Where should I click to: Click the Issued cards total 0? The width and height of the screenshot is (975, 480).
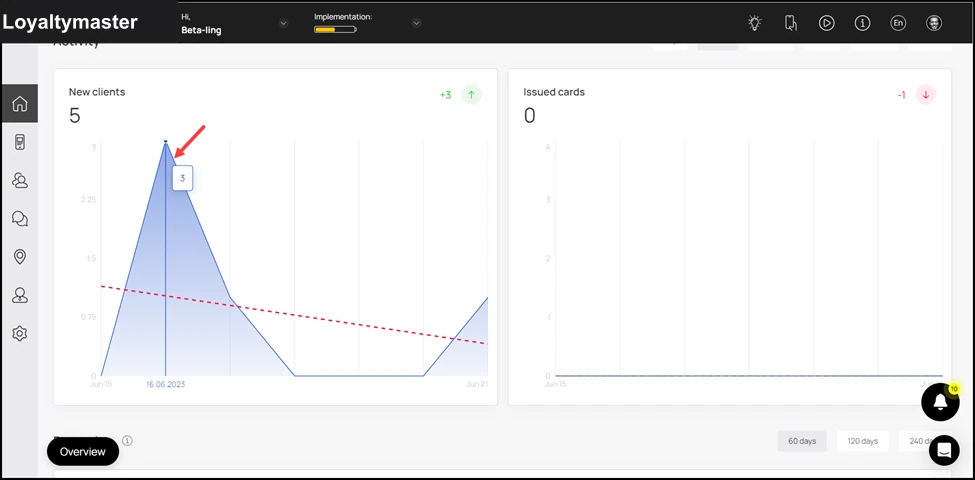pyautogui.click(x=529, y=116)
